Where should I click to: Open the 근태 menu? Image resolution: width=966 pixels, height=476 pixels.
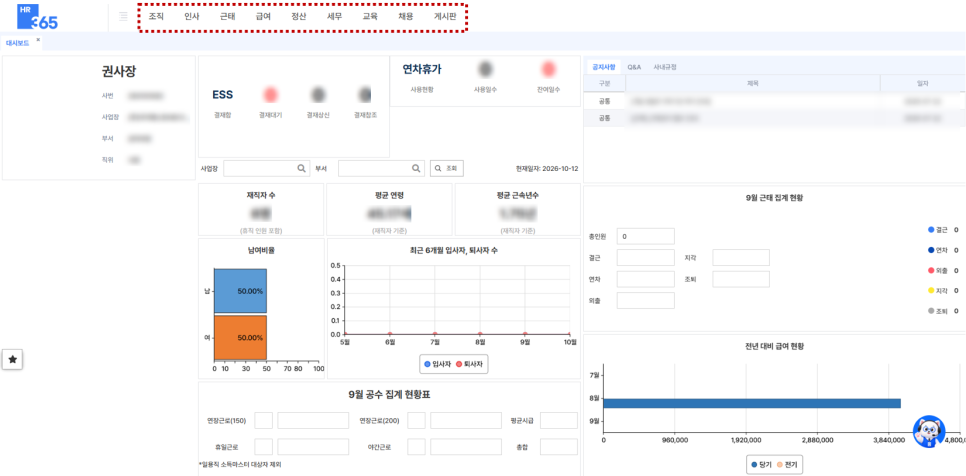coord(227,17)
